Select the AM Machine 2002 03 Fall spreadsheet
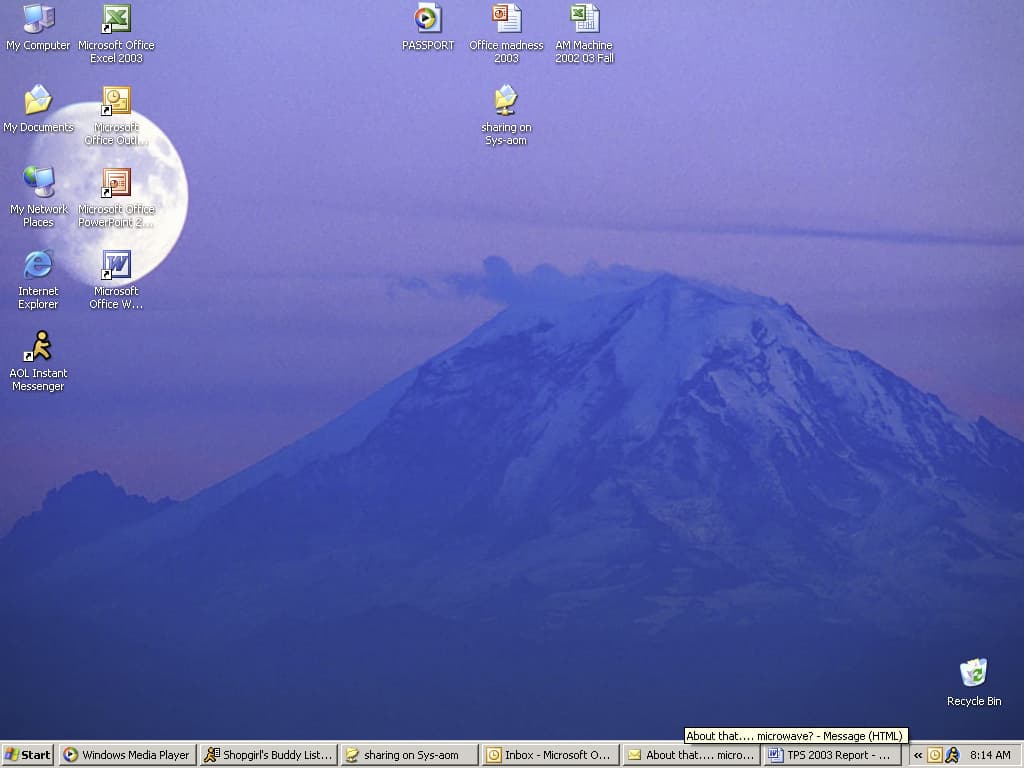This screenshot has height=768, width=1024. [584, 20]
